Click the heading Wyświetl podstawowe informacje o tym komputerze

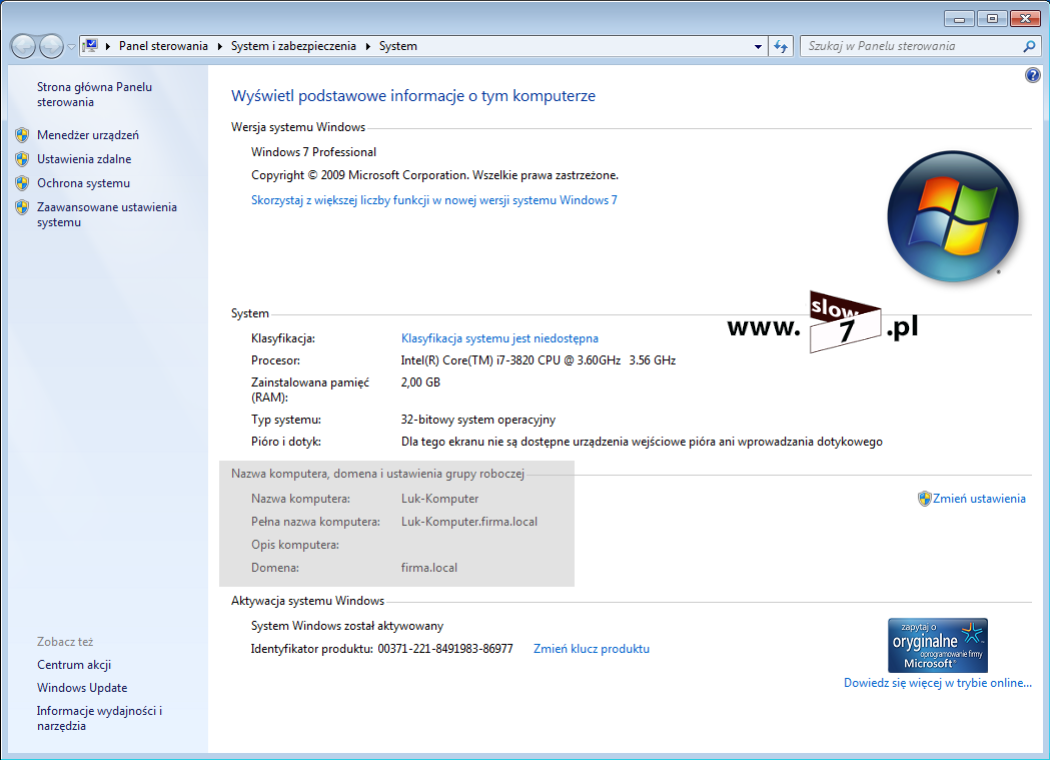point(413,96)
